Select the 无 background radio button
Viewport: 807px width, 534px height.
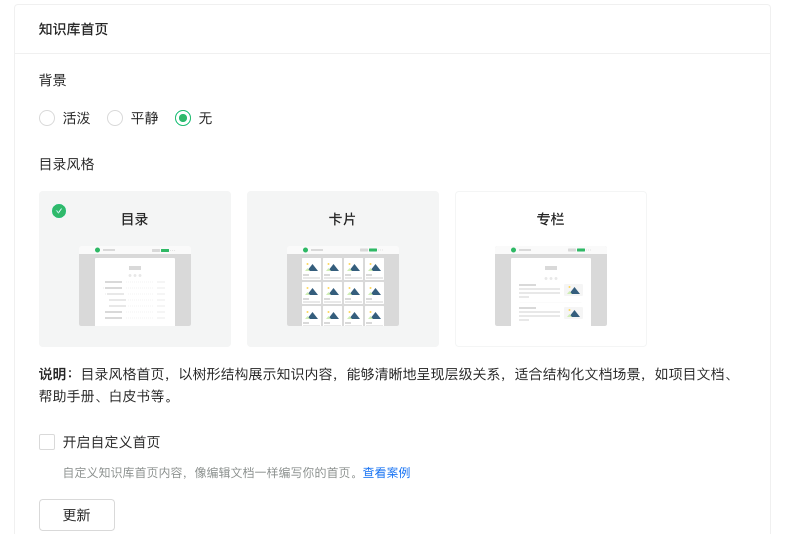[x=183, y=118]
